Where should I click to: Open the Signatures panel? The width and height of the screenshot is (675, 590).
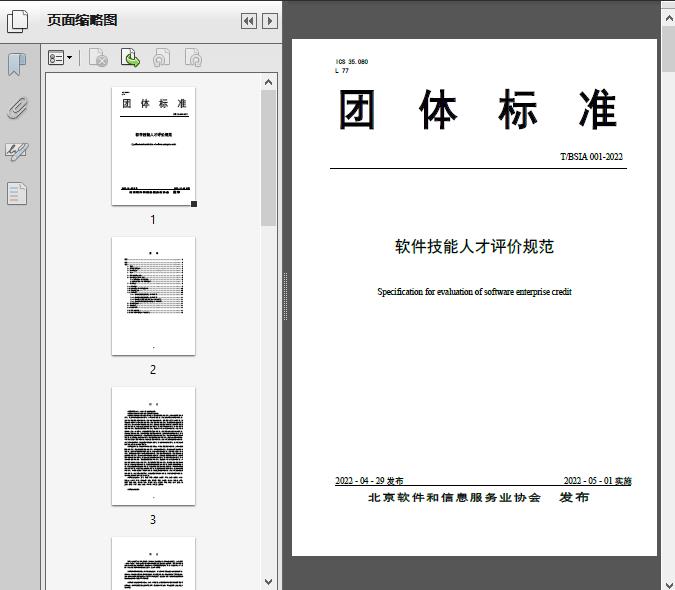pyautogui.click(x=17, y=151)
